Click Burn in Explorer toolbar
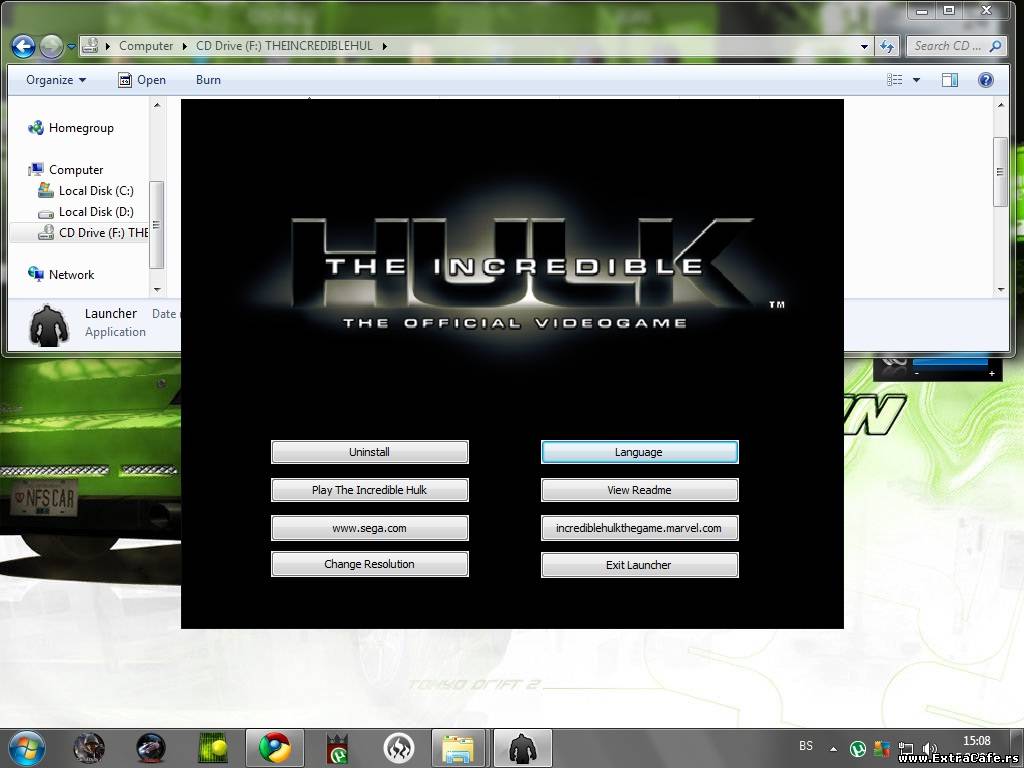Screen dimensions: 1024x768 pos(208,80)
